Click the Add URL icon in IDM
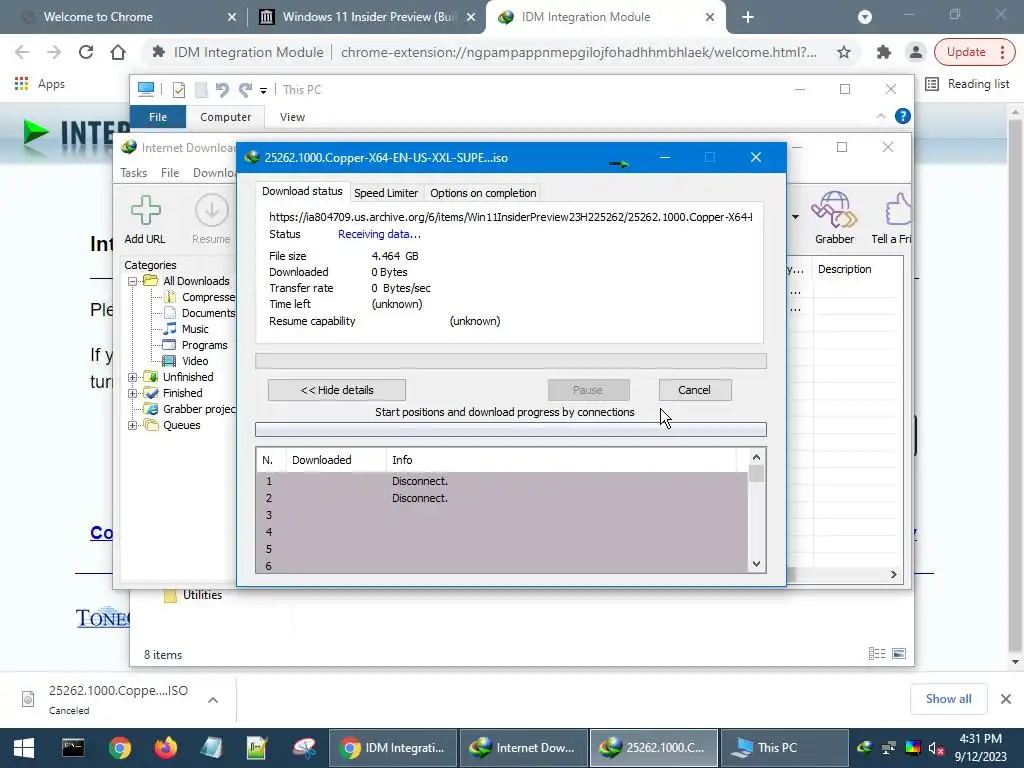The height and width of the screenshot is (768, 1024). 145,211
